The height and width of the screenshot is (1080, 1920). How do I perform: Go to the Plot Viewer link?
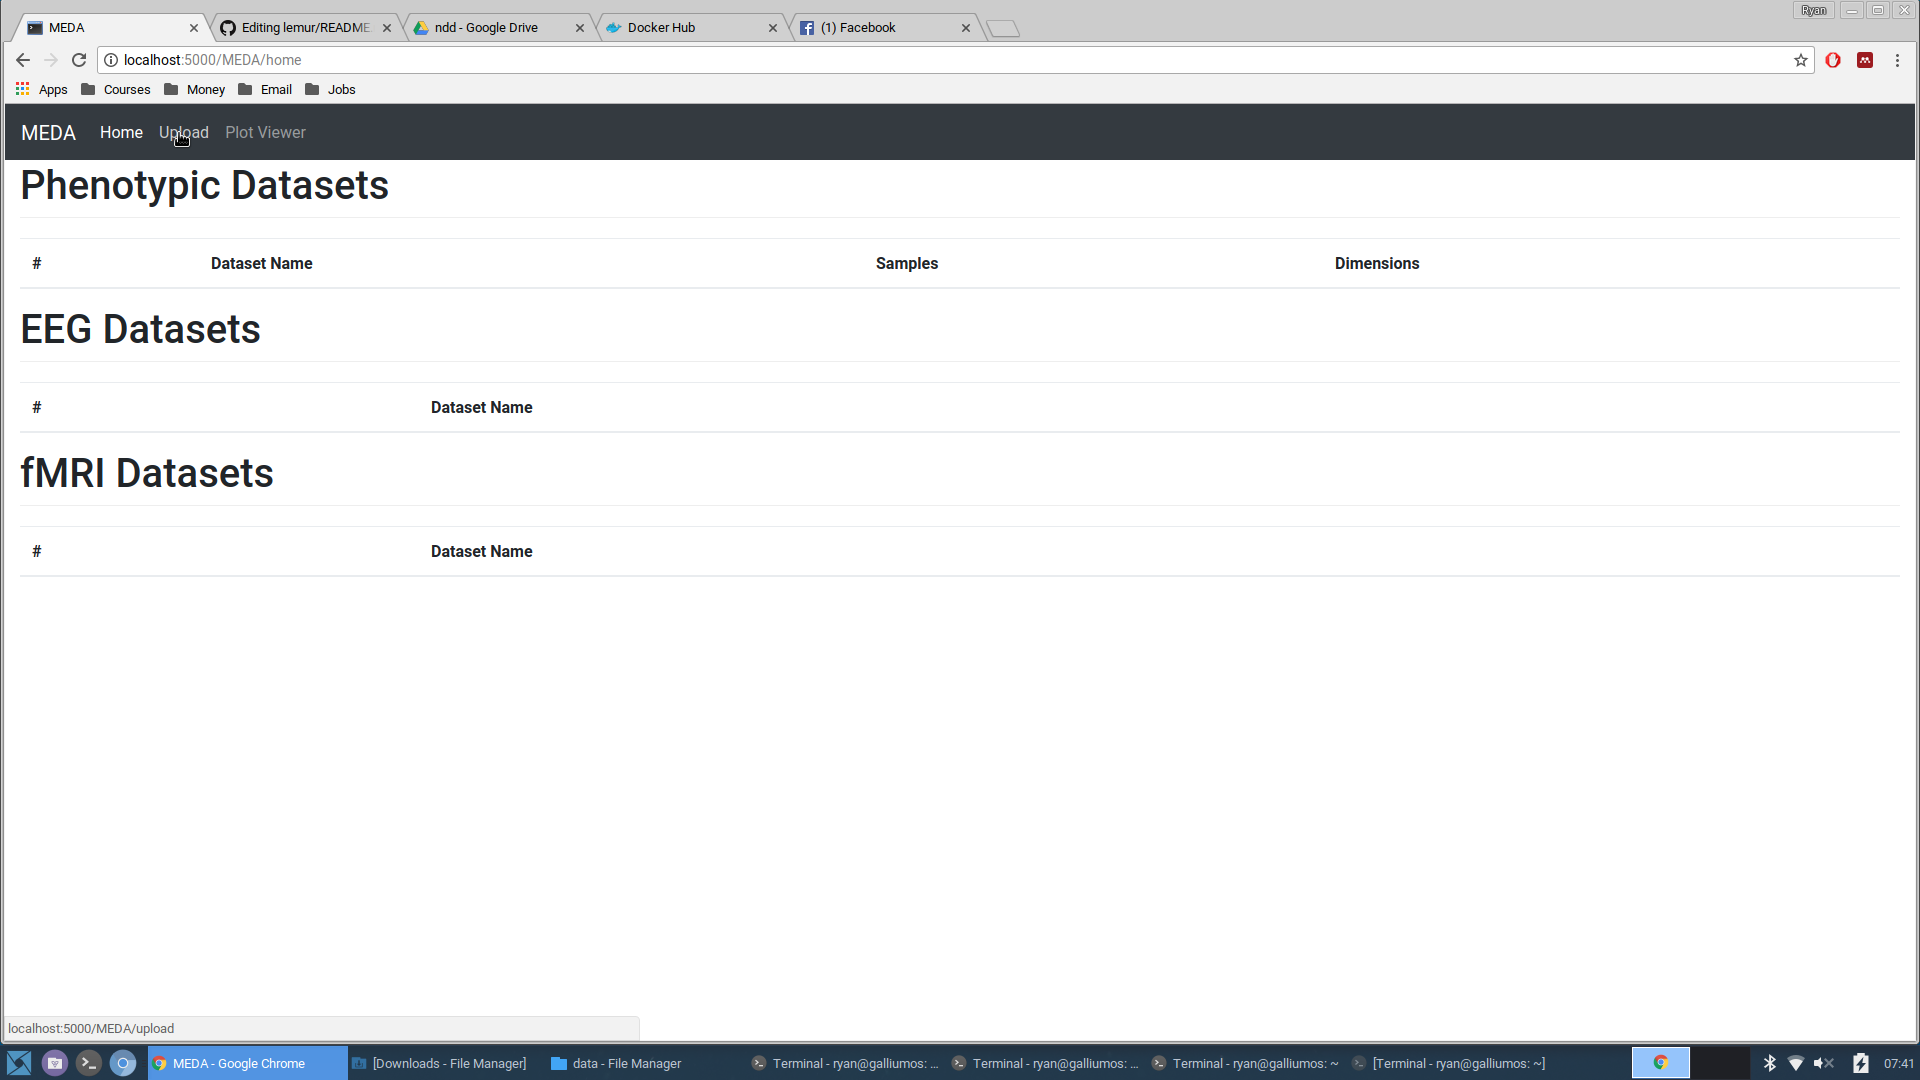pyautogui.click(x=265, y=132)
